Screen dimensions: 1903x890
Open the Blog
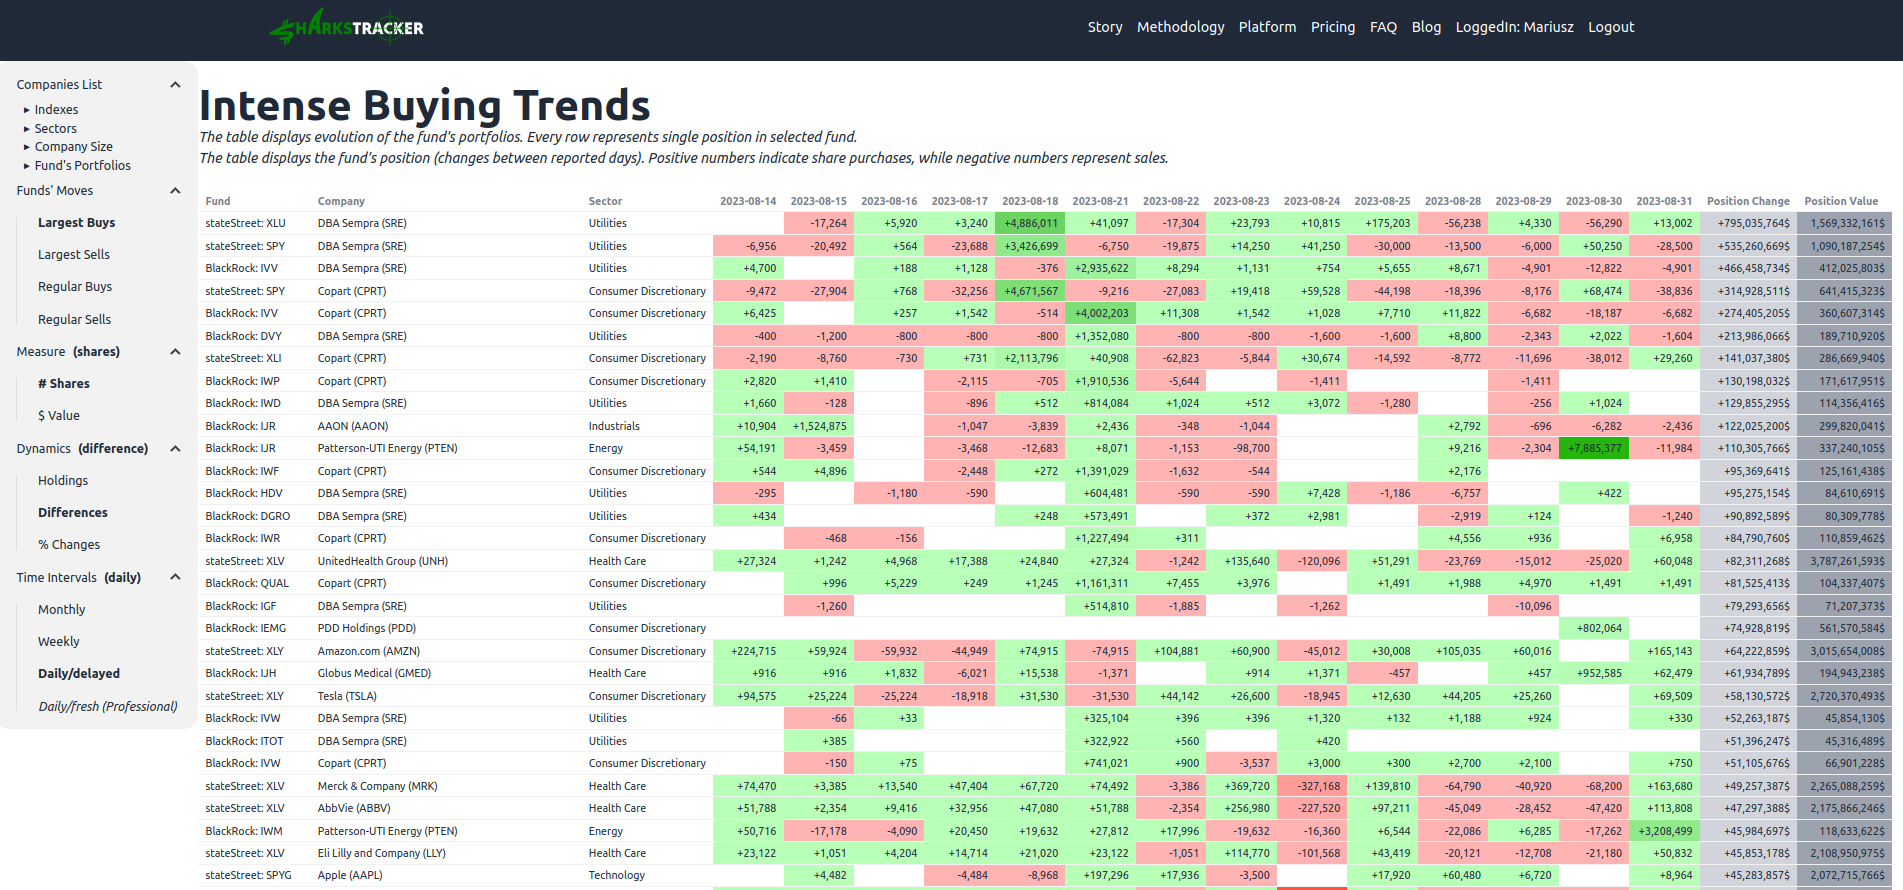coord(1426,27)
